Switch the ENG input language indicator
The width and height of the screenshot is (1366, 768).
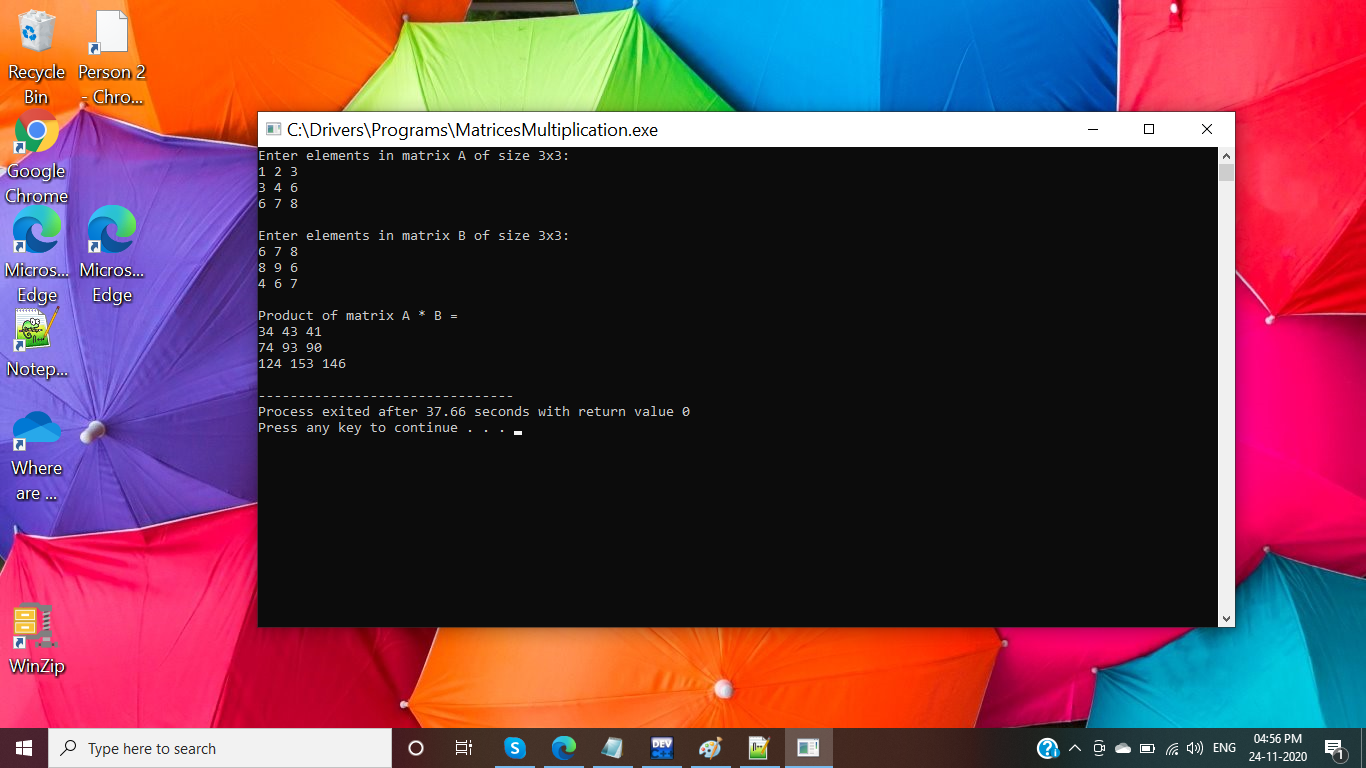pyautogui.click(x=1224, y=748)
